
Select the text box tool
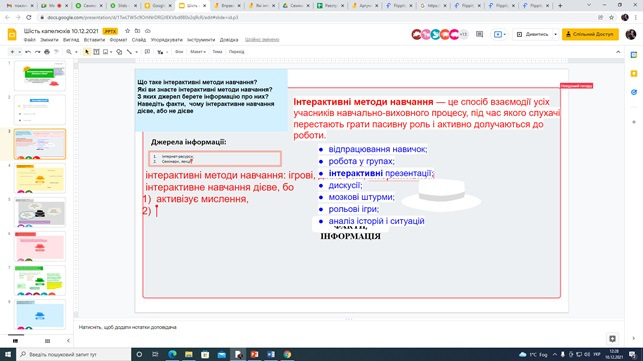(96, 52)
